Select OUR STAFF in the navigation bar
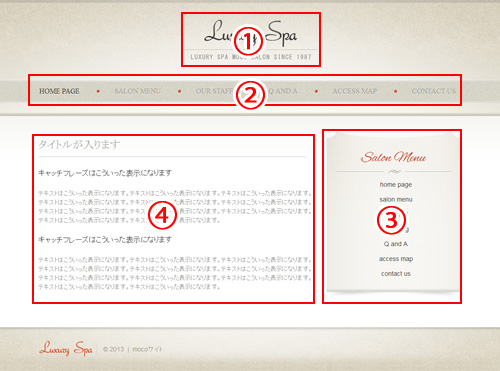500x371 pixels. [x=214, y=91]
